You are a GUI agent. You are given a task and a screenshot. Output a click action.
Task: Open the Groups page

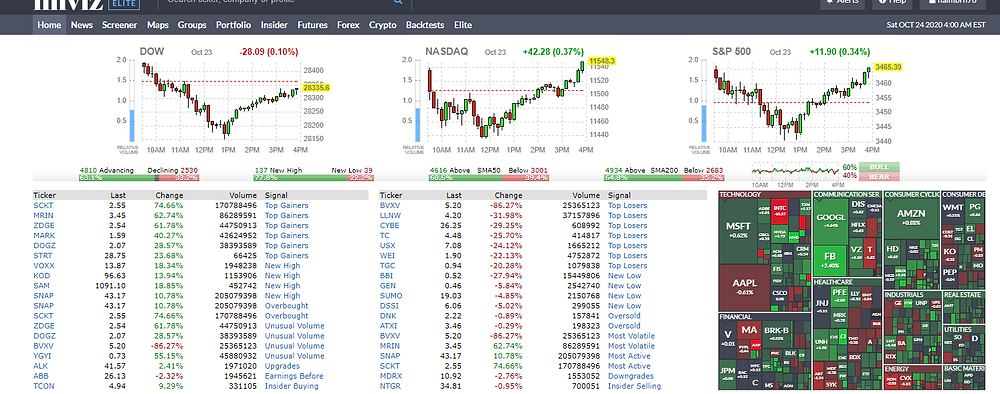click(192, 25)
